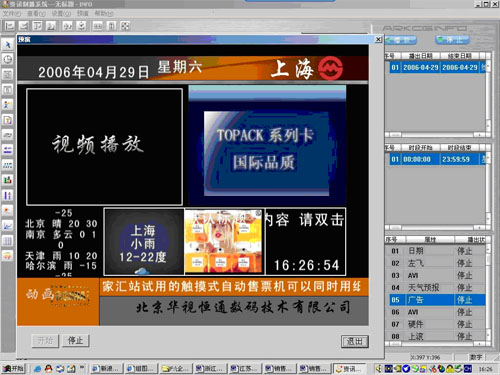
Task: Close the 预演 preview dialog
Action: tap(378, 39)
